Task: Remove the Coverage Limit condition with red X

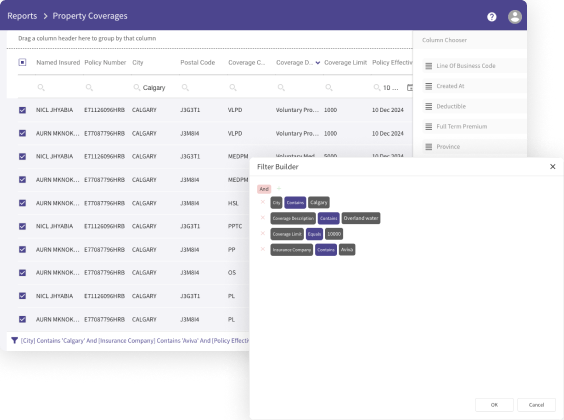Action: point(263,233)
